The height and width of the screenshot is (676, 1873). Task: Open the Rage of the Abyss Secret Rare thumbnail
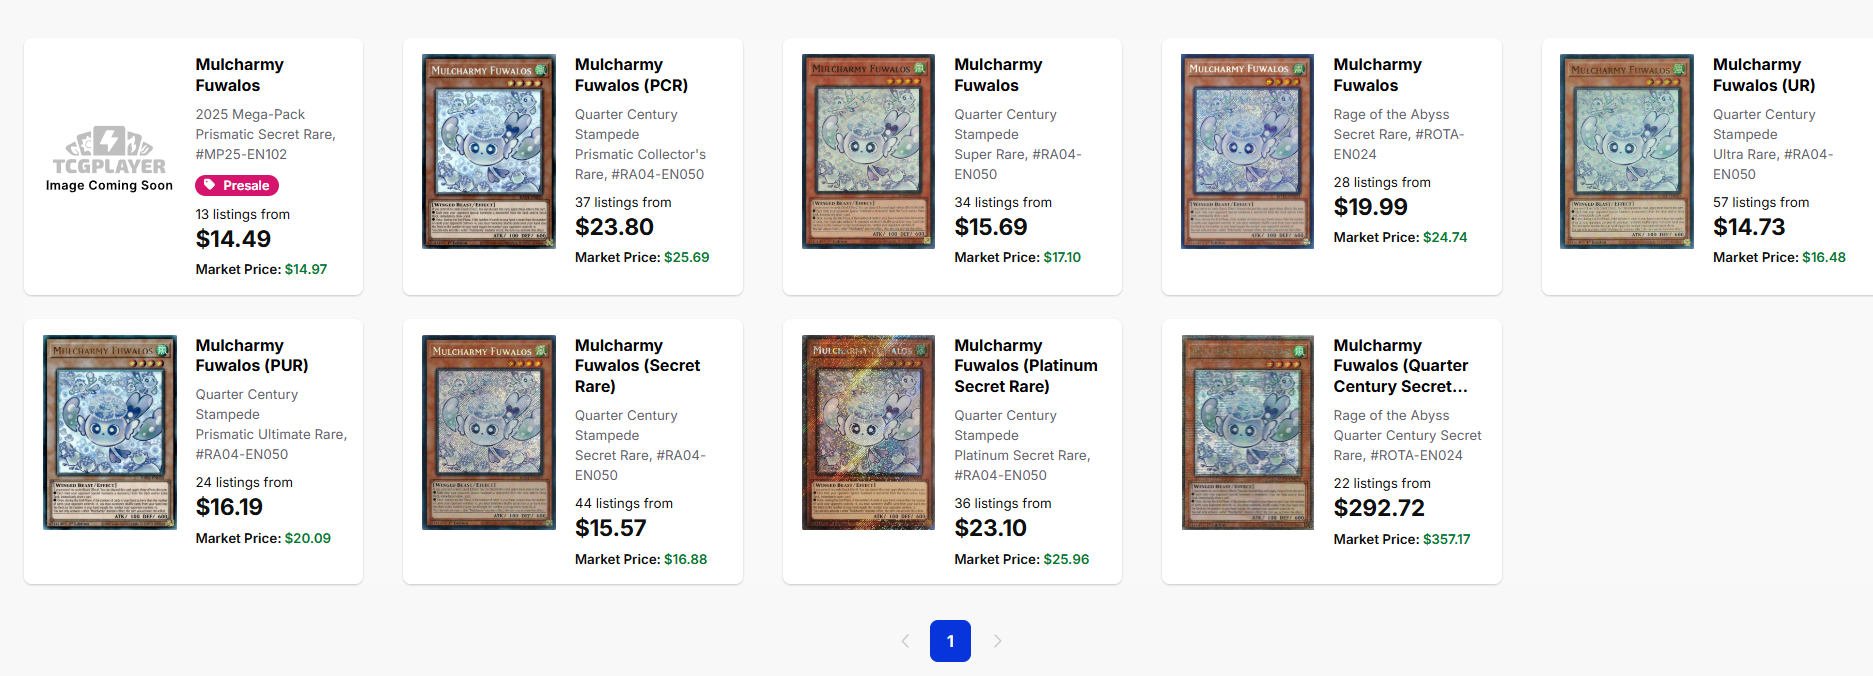[1247, 151]
